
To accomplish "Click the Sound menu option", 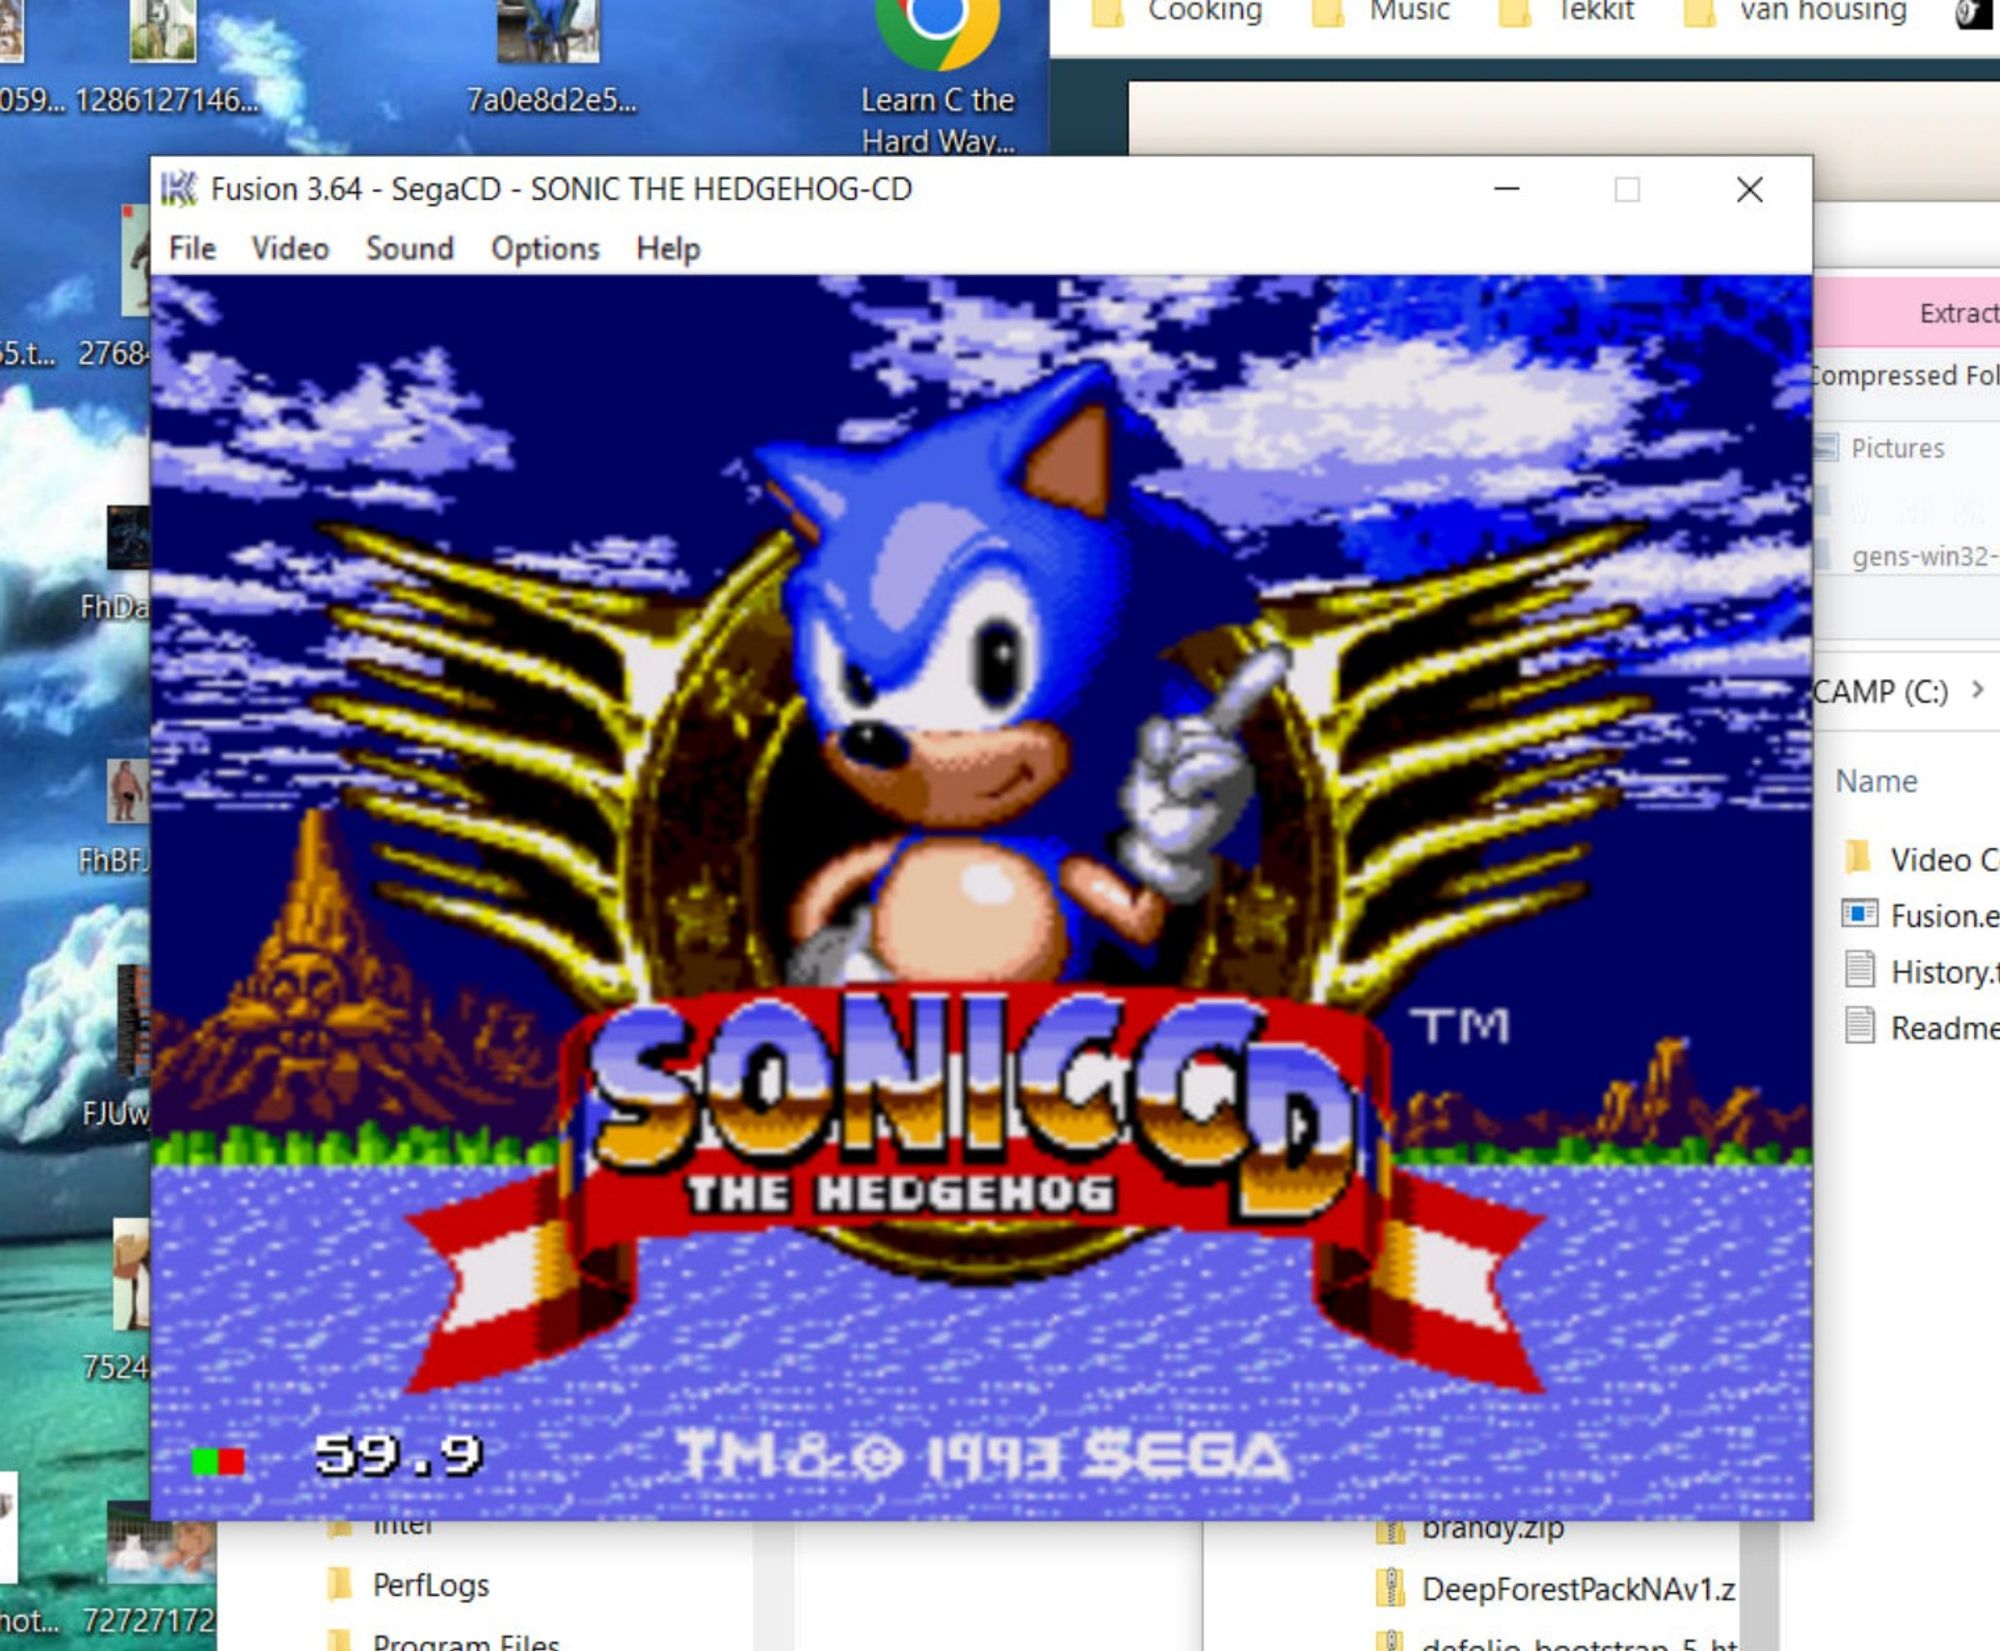I will click(410, 247).
